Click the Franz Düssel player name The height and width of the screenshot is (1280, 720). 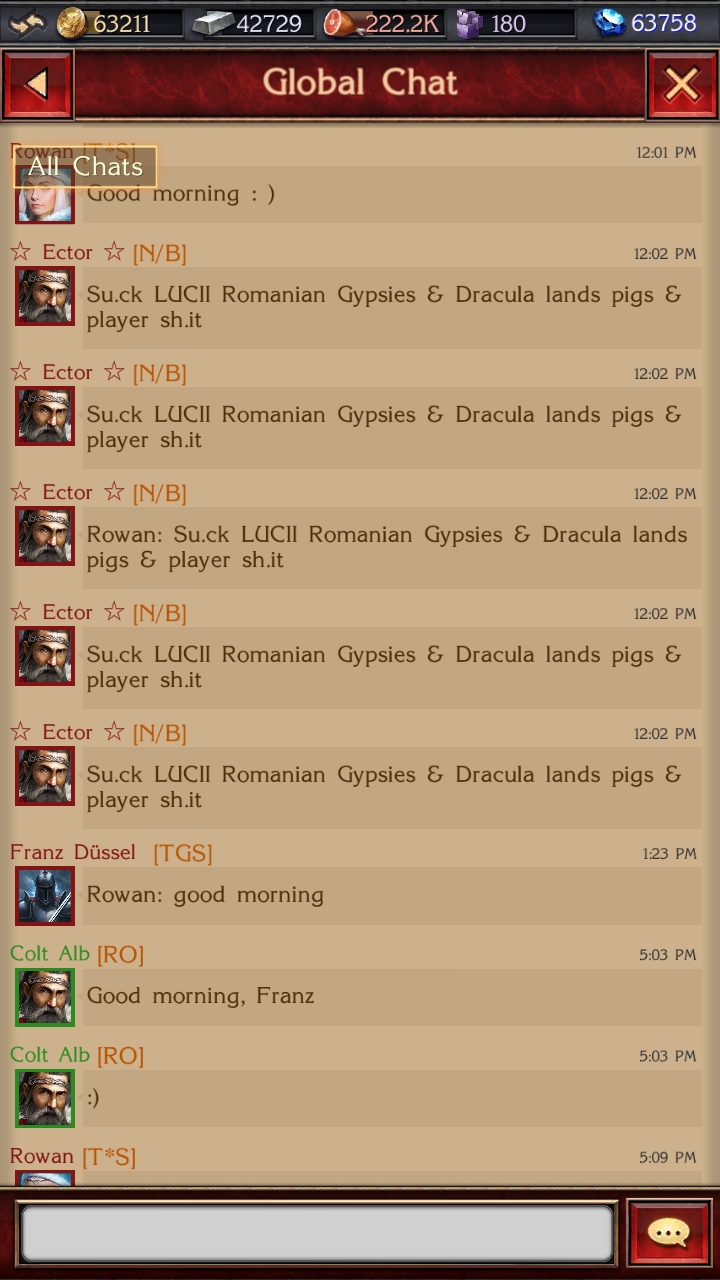click(73, 852)
